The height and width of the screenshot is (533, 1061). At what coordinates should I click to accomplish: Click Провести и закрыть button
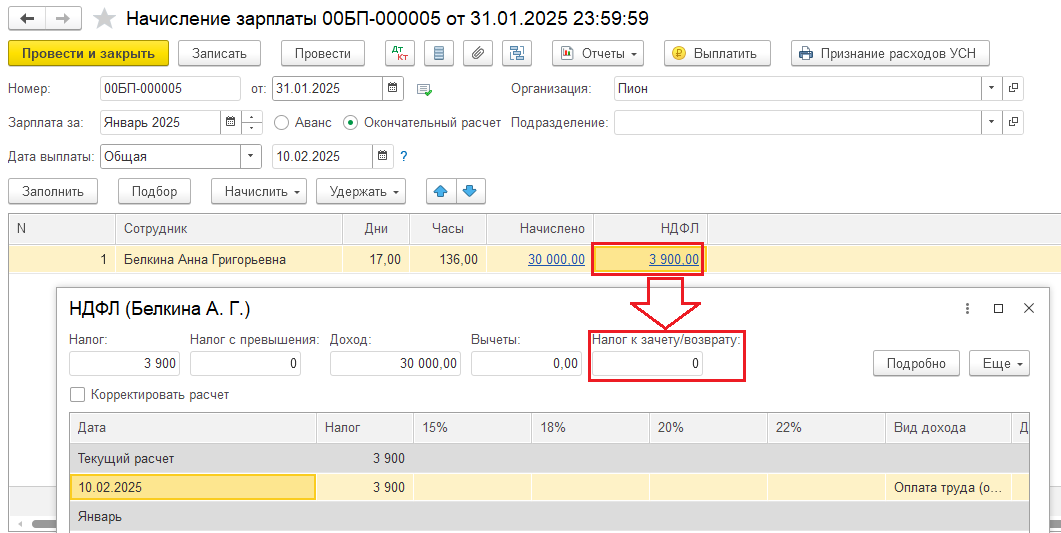pos(88,53)
